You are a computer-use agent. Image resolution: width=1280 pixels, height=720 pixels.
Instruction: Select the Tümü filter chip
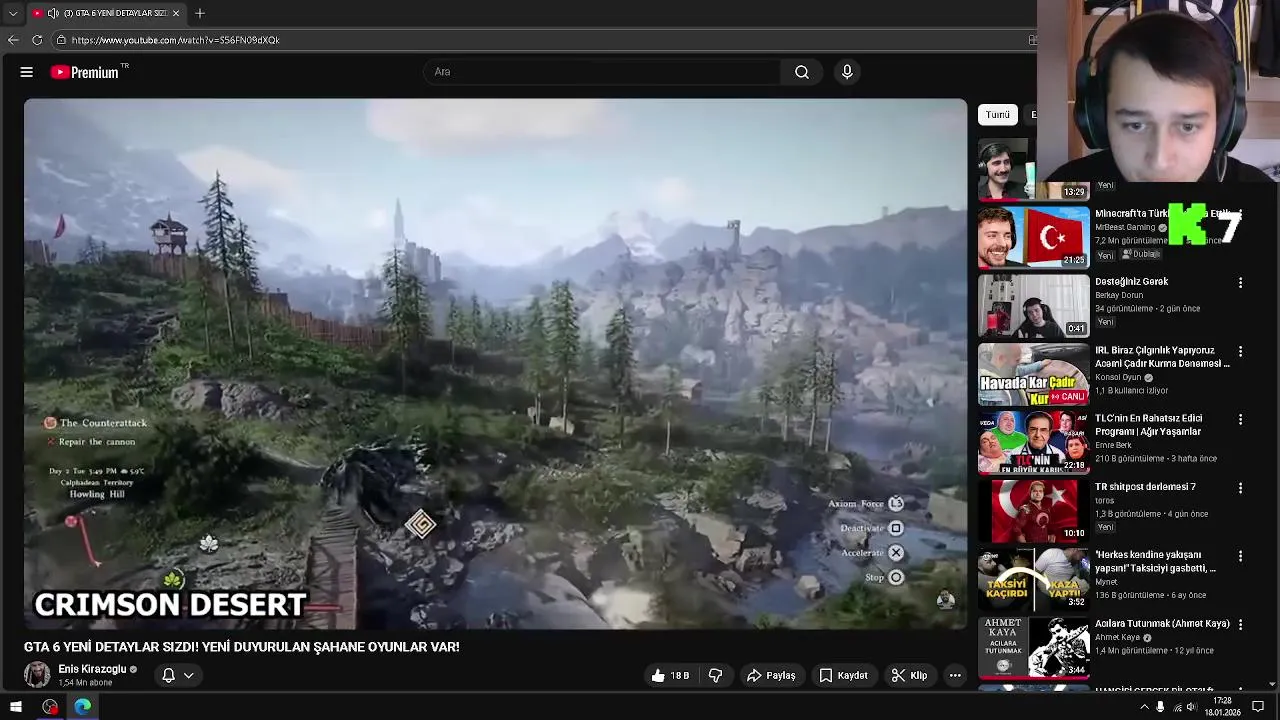click(x=997, y=115)
